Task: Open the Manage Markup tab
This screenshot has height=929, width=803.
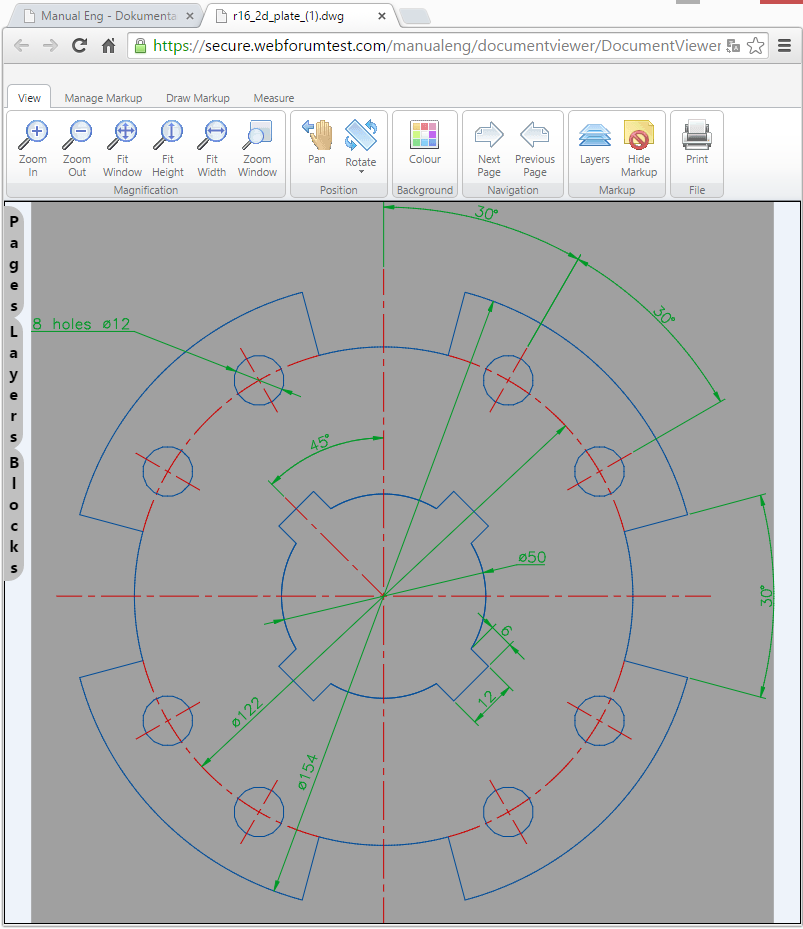Action: coord(103,98)
